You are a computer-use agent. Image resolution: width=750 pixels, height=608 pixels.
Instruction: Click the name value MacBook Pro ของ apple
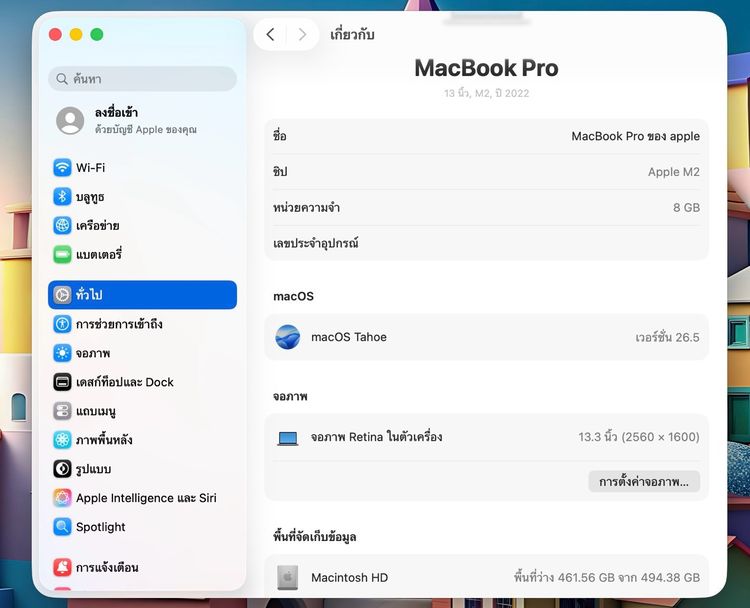pos(635,136)
